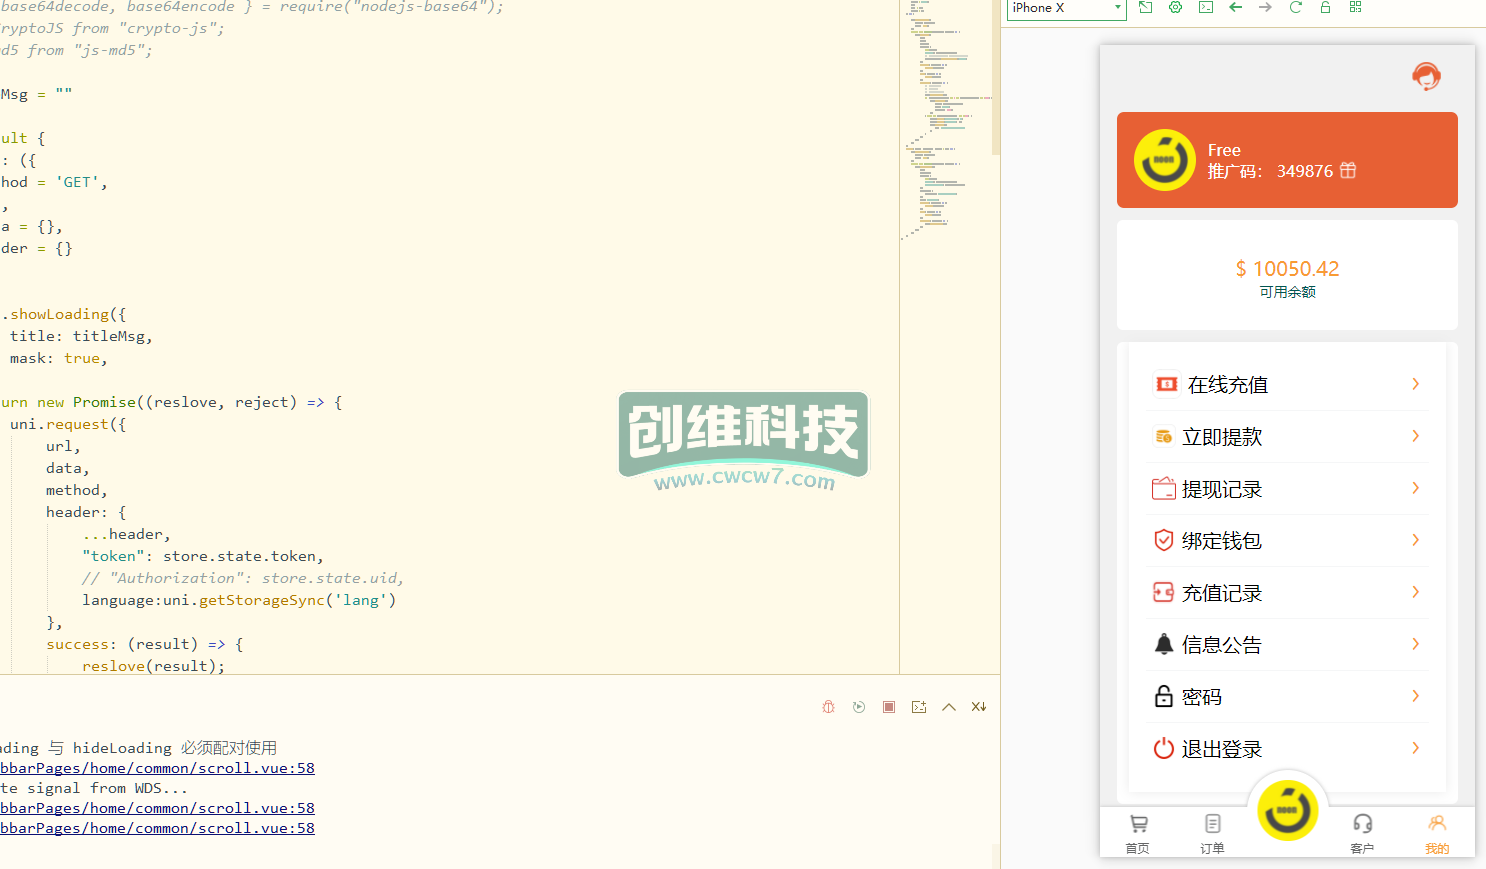Viewport: 1486px width, 869px height.
Task: Click the chevron on the 立即提款 row
Action: 1416,436
